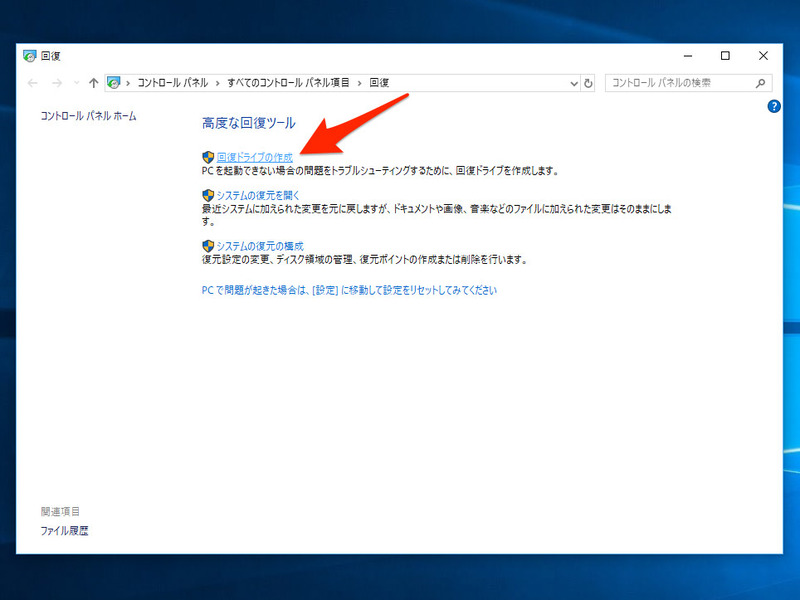Image resolution: width=800 pixels, height=600 pixels.
Task: Expand the chevron after コントロール パネル breadcrumb
Action: click(x=217, y=83)
